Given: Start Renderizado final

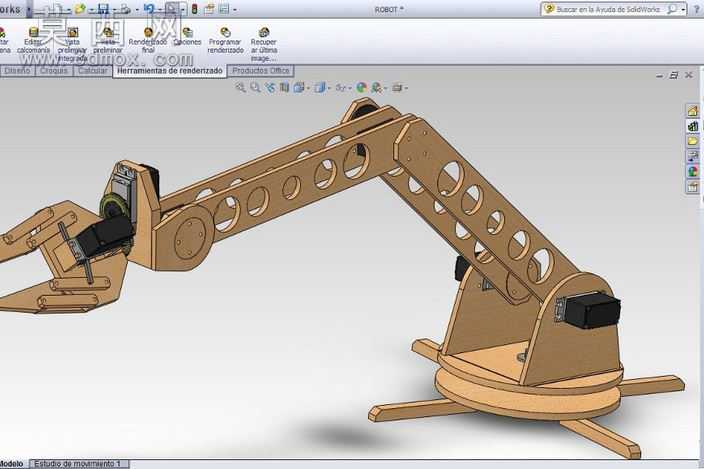Looking at the screenshot, I should point(148,40).
